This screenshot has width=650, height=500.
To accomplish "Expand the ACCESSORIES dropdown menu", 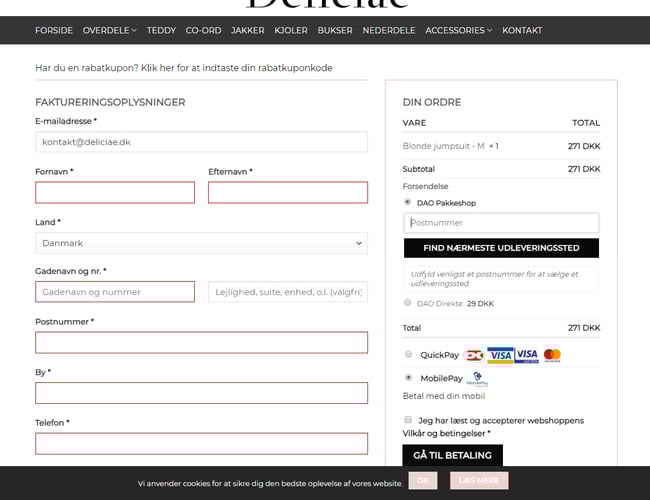I will (458, 30).
